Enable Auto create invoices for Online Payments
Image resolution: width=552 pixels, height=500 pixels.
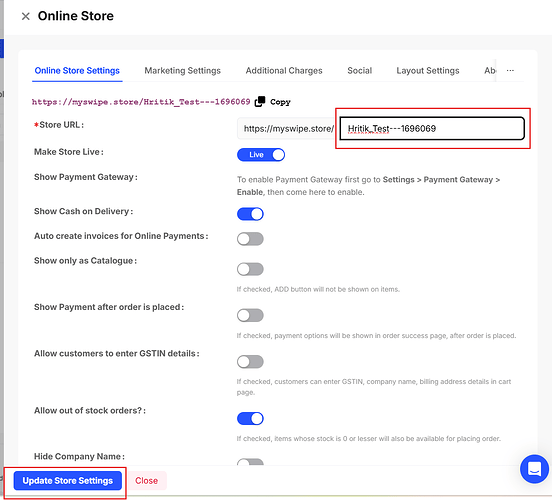(x=250, y=239)
